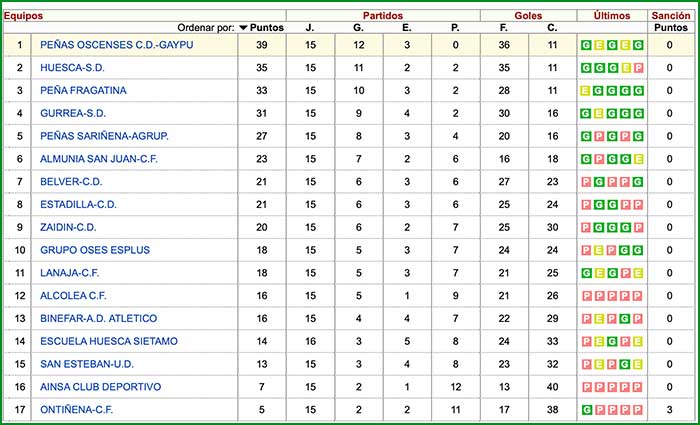Open the Estadilla-C.D. team link

point(79,205)
